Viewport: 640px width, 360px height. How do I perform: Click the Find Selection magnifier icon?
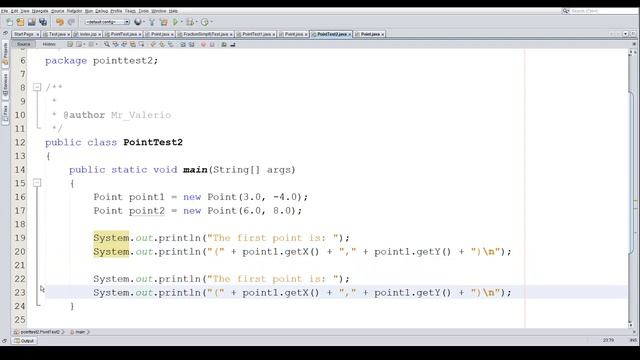107,44
